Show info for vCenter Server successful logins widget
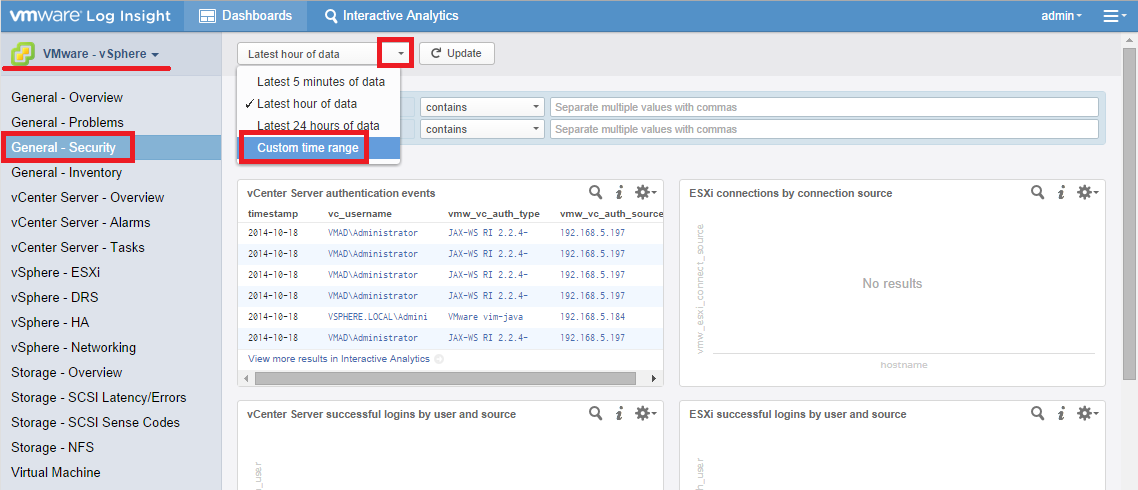 619,413
